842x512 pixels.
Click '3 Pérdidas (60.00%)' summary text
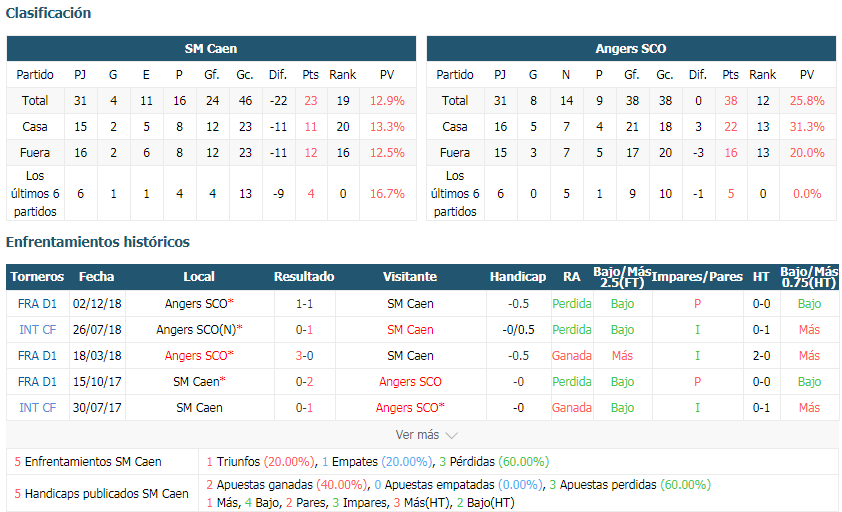click(494, 461)
